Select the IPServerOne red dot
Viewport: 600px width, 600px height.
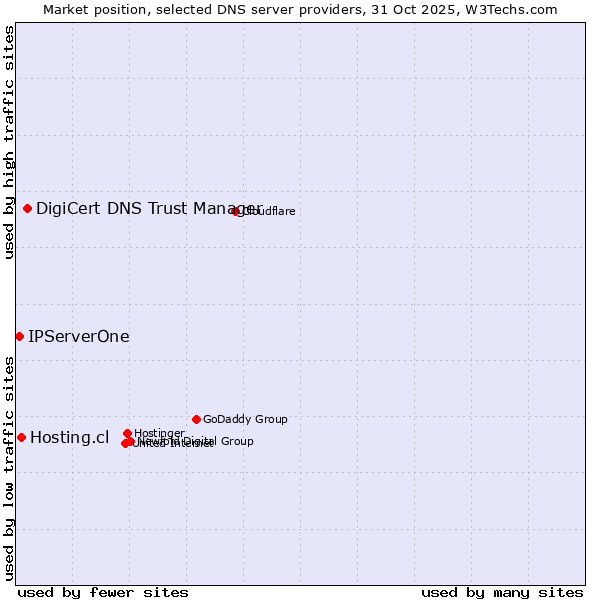point(19,336)
